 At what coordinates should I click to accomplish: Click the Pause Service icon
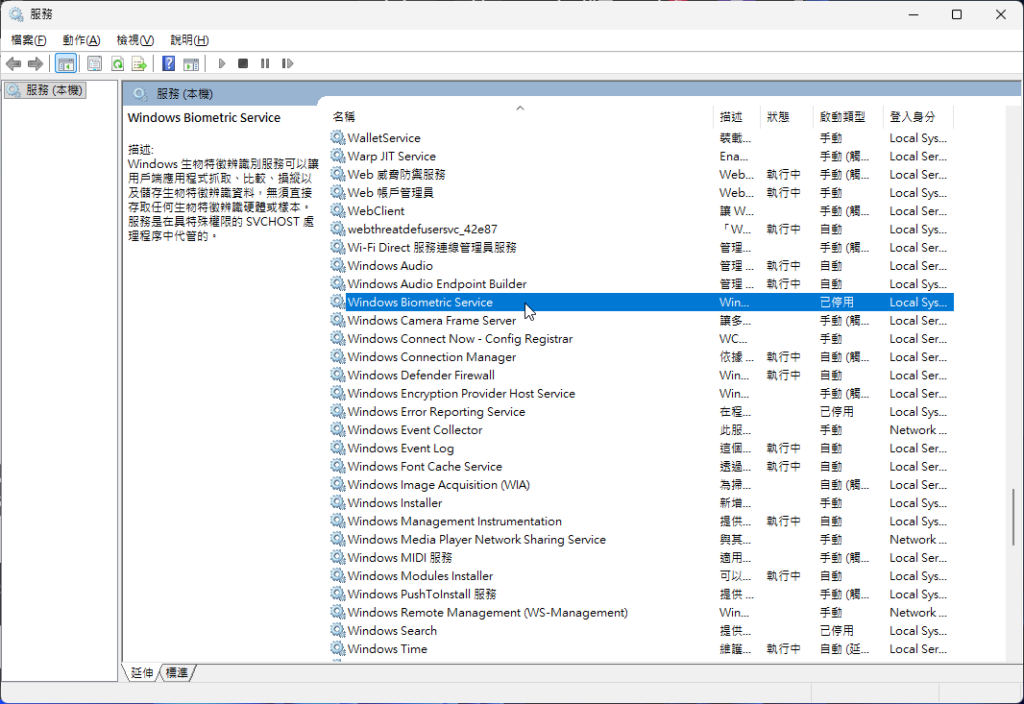coord(265,64)
